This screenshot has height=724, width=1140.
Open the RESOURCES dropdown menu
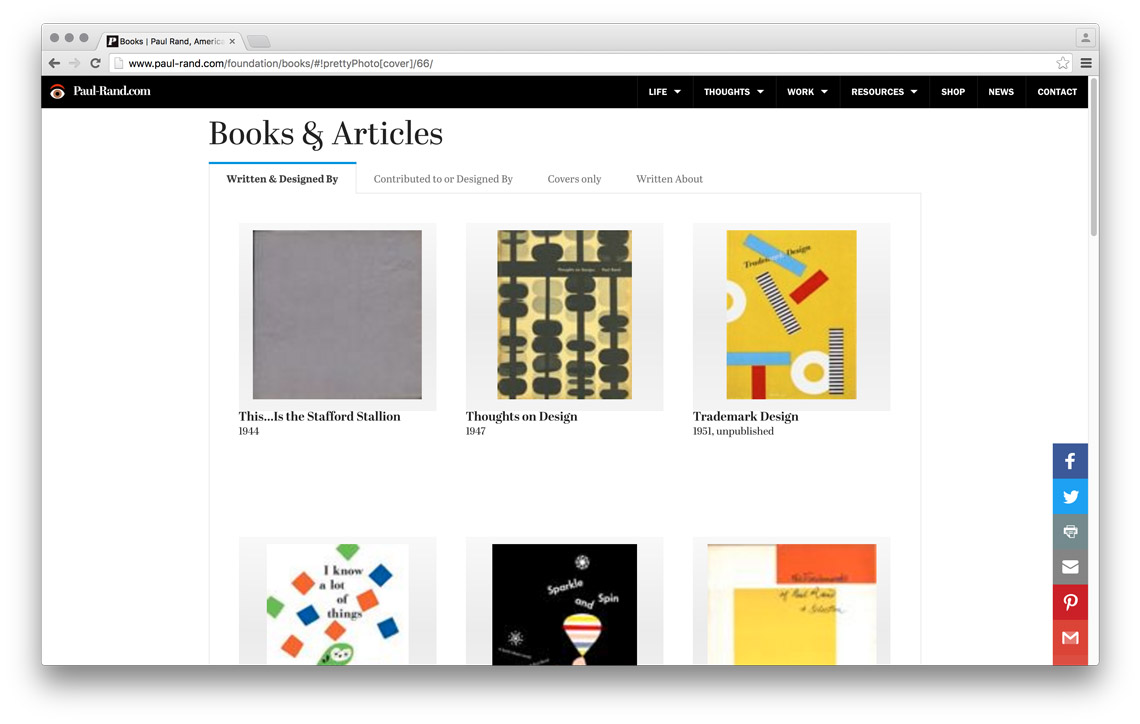[x=884, y=92]
